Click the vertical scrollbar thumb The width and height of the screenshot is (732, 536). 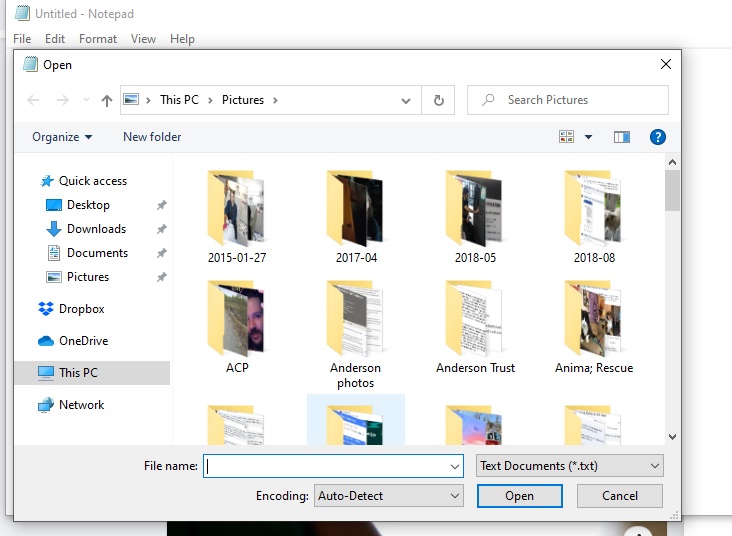point(672,191)
